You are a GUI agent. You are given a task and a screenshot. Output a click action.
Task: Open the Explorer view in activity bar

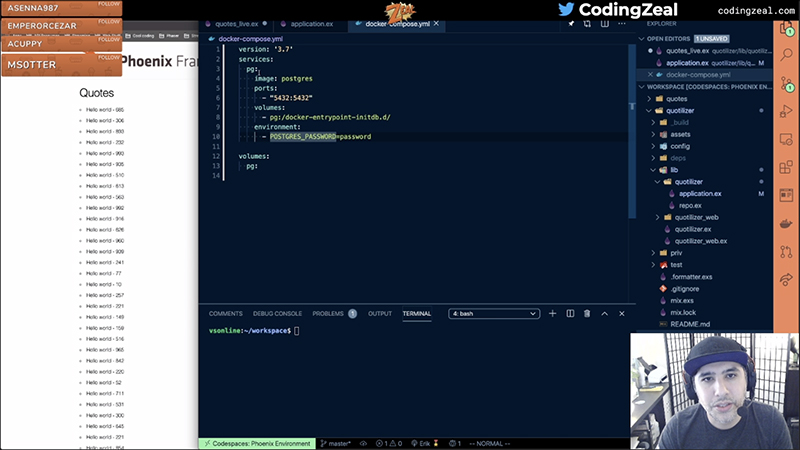point(786,29)
